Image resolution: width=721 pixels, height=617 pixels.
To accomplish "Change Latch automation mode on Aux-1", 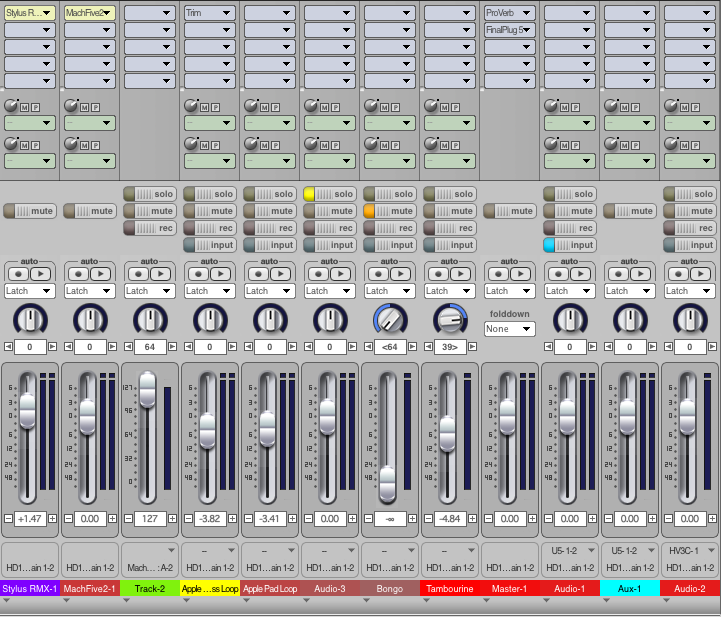I will click(629, 291).
